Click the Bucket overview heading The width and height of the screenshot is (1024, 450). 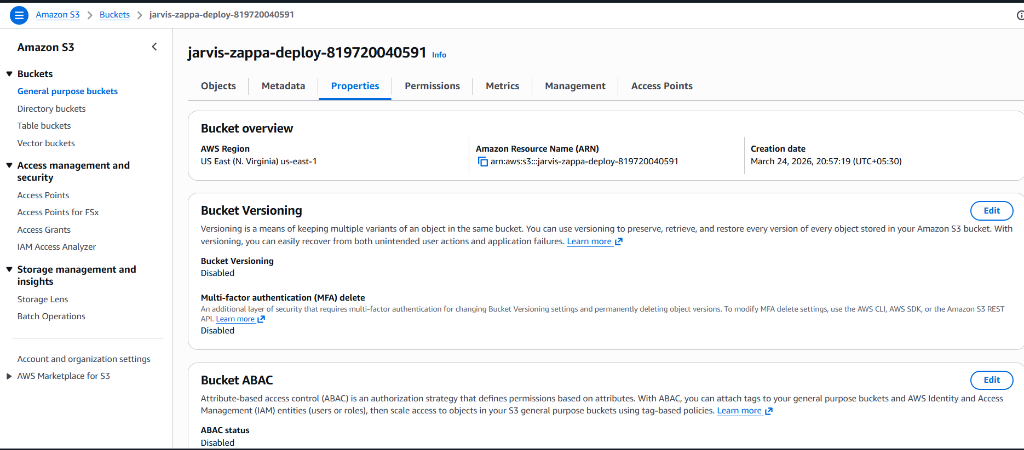(247, 129)
